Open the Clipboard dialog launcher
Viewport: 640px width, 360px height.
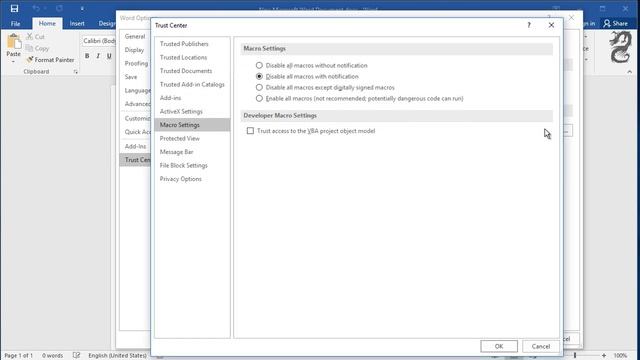76,71
